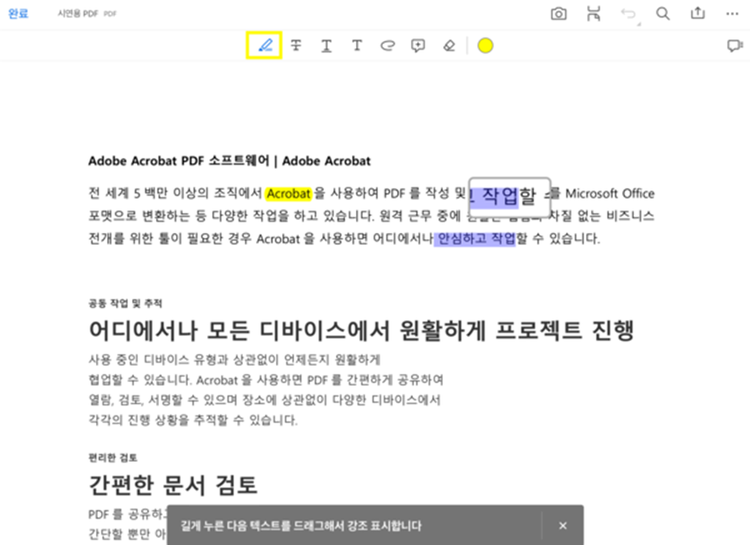Click the yellow highlighted word Acrobat

(x=288, y=193)
